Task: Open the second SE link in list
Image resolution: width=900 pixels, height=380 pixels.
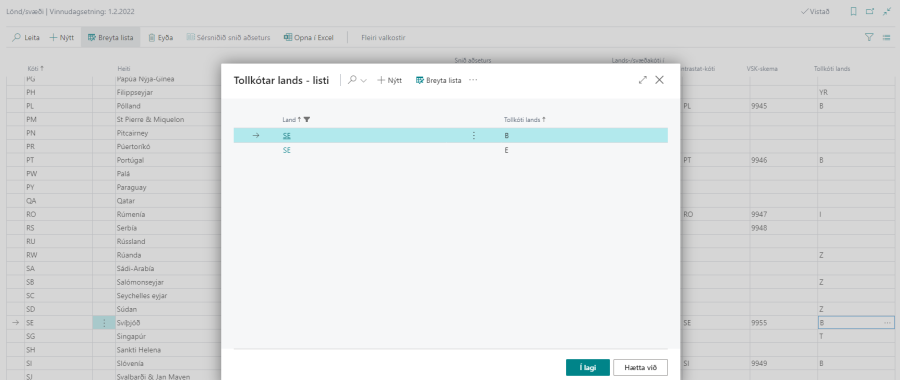Action: point(287,150)
